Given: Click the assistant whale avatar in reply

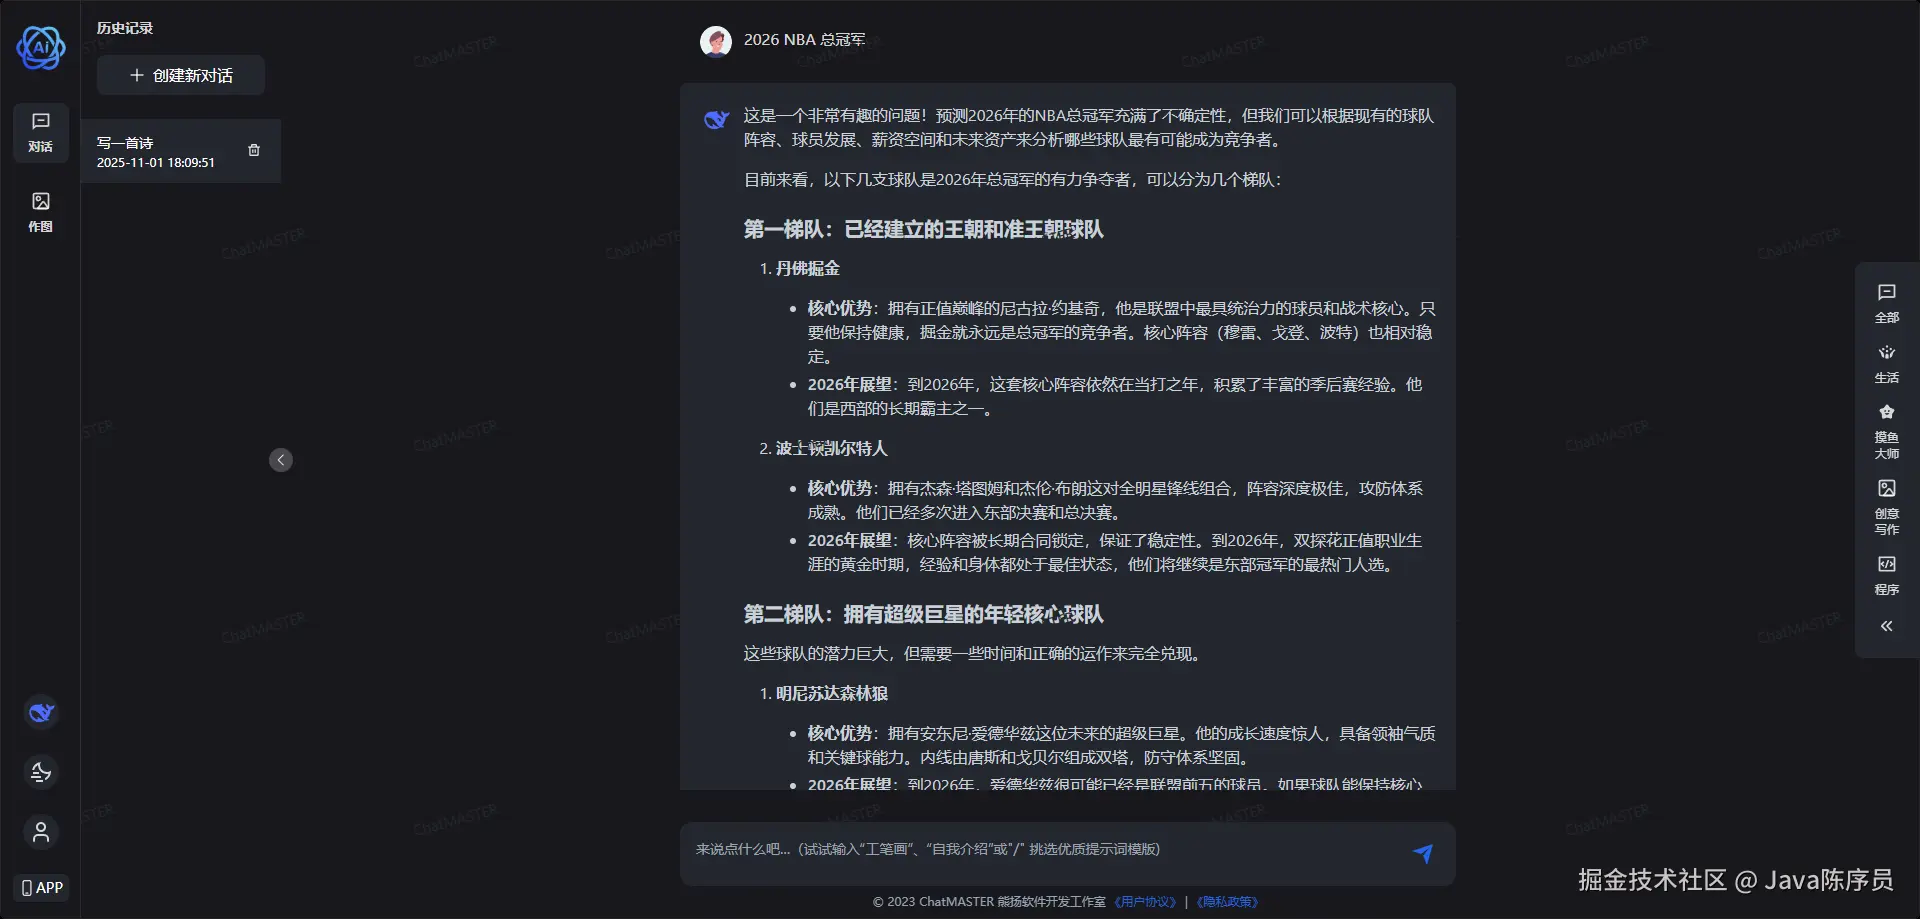Looking at the screenshot, I should click(716, 120).
